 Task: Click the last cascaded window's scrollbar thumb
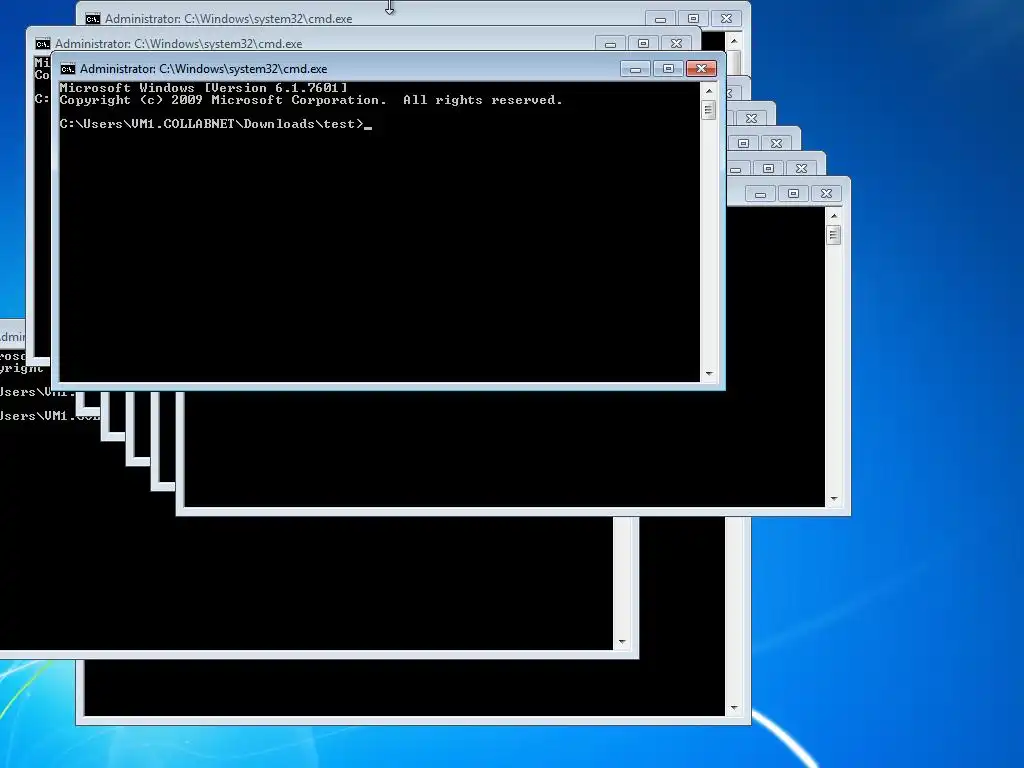pos(834,235)
